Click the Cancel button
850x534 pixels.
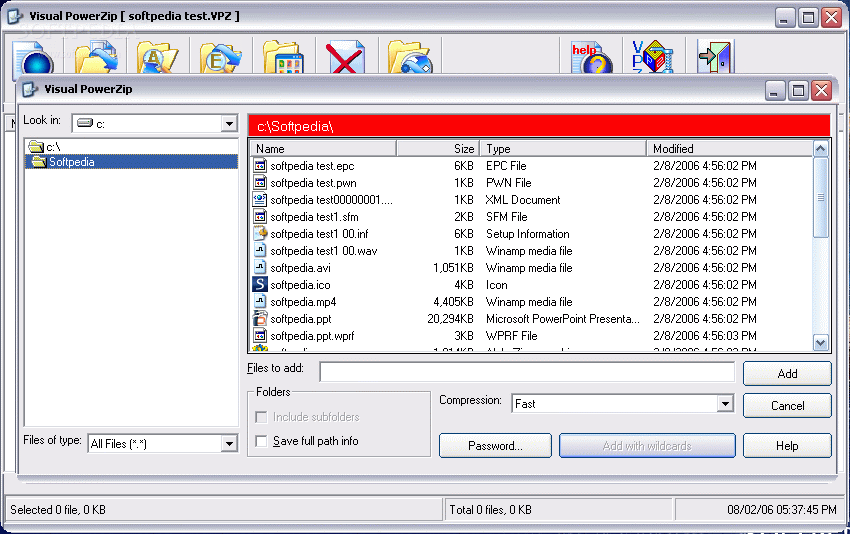[787, 406]
